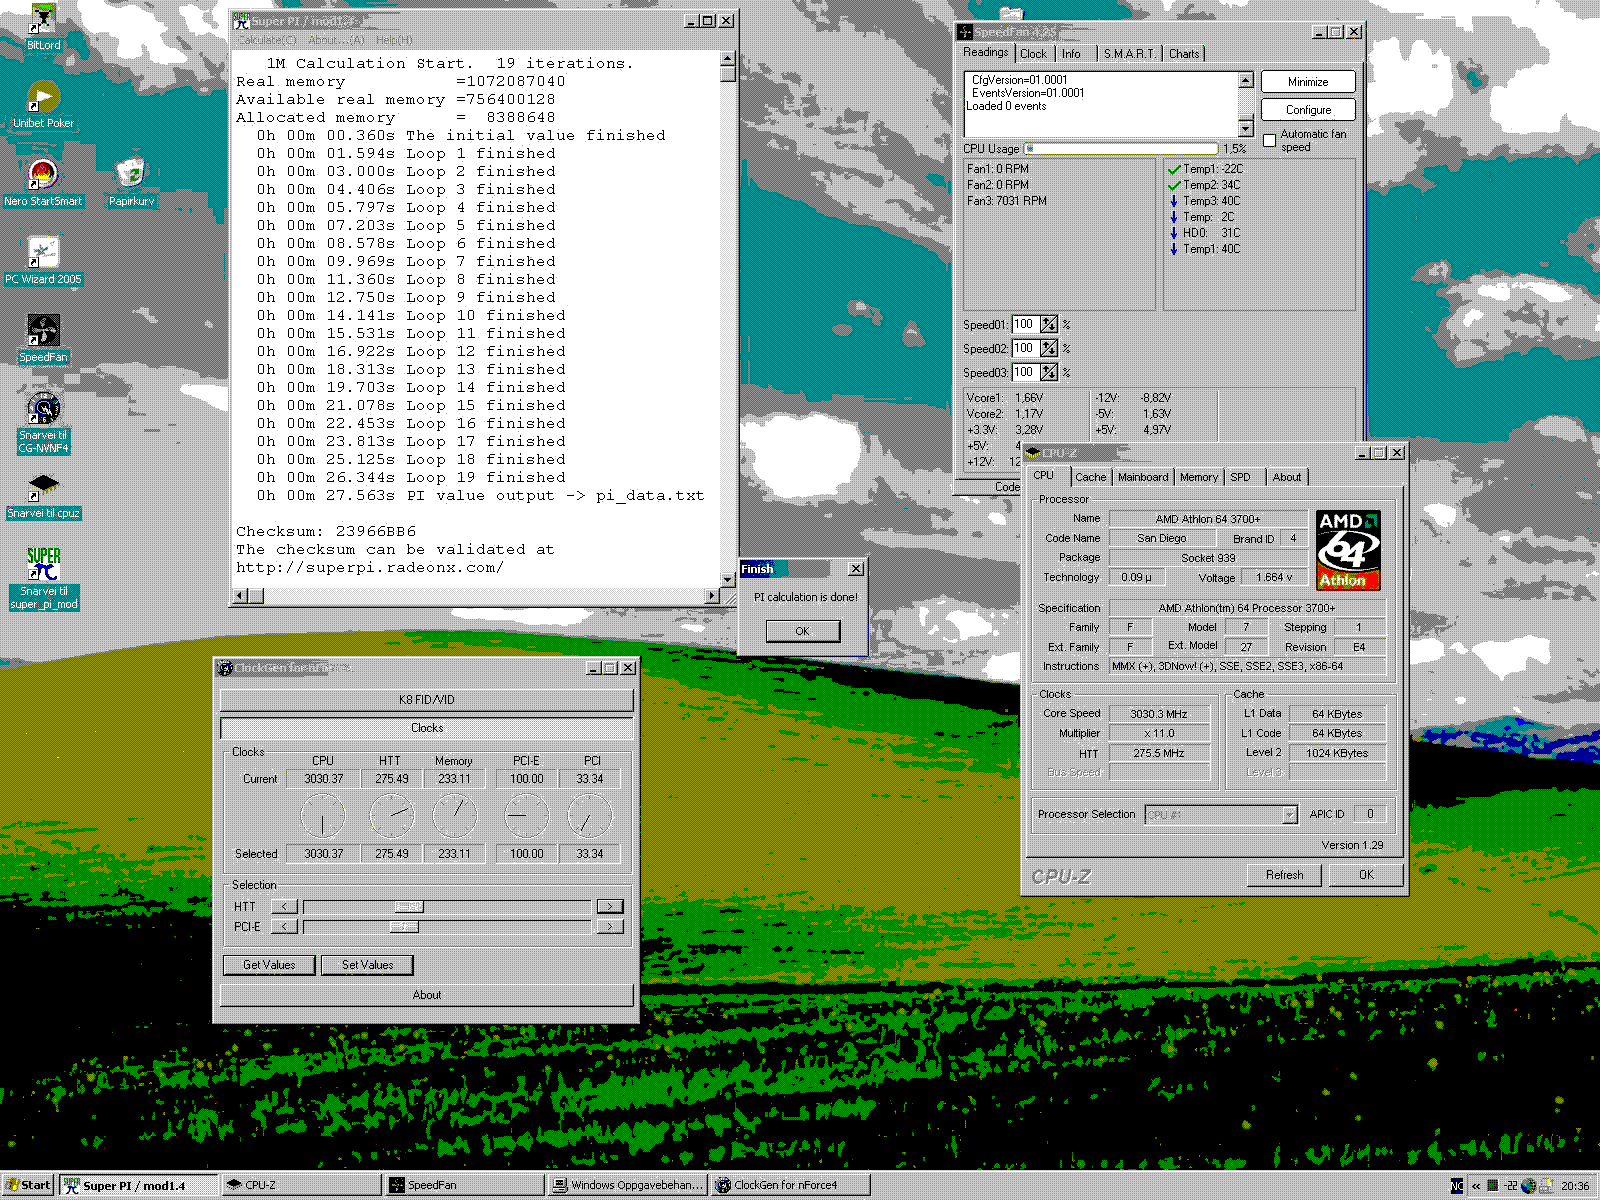Select the PC Wizard 2005 desktop icon
Image resolution: width=1600 pixels, height=1200 pixels.
(43, 260)
